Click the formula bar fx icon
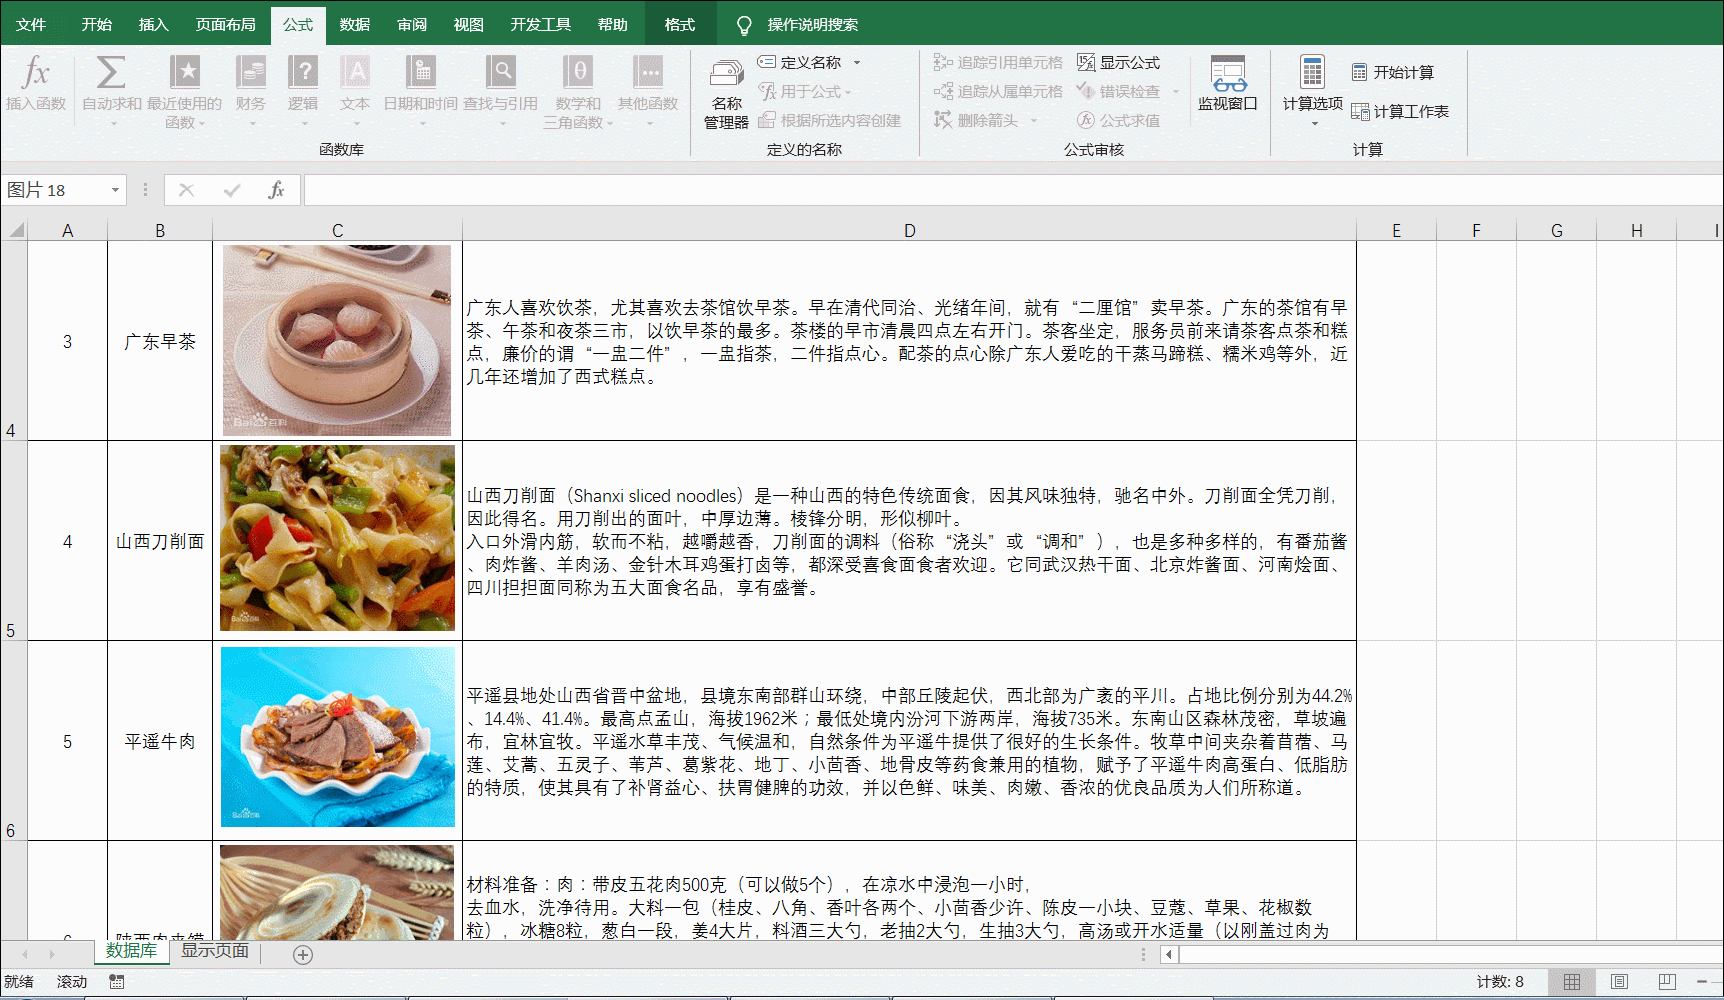Screen dimensions: 1724x1000 [277, 190]
